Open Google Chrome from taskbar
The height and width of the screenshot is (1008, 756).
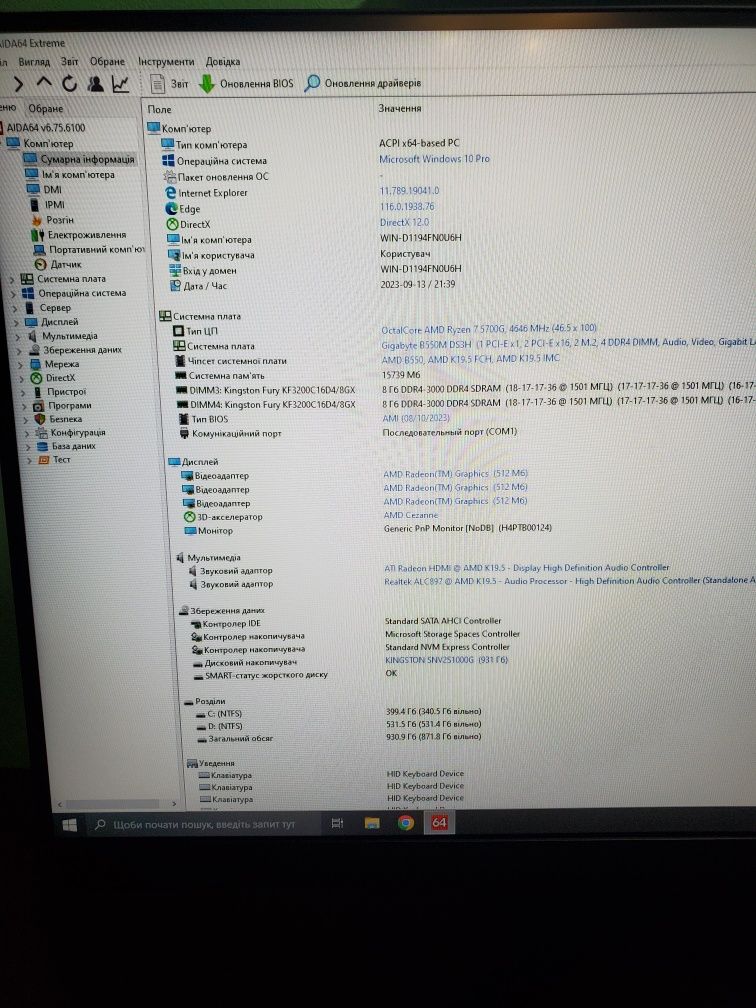click(x=406, y=823)
